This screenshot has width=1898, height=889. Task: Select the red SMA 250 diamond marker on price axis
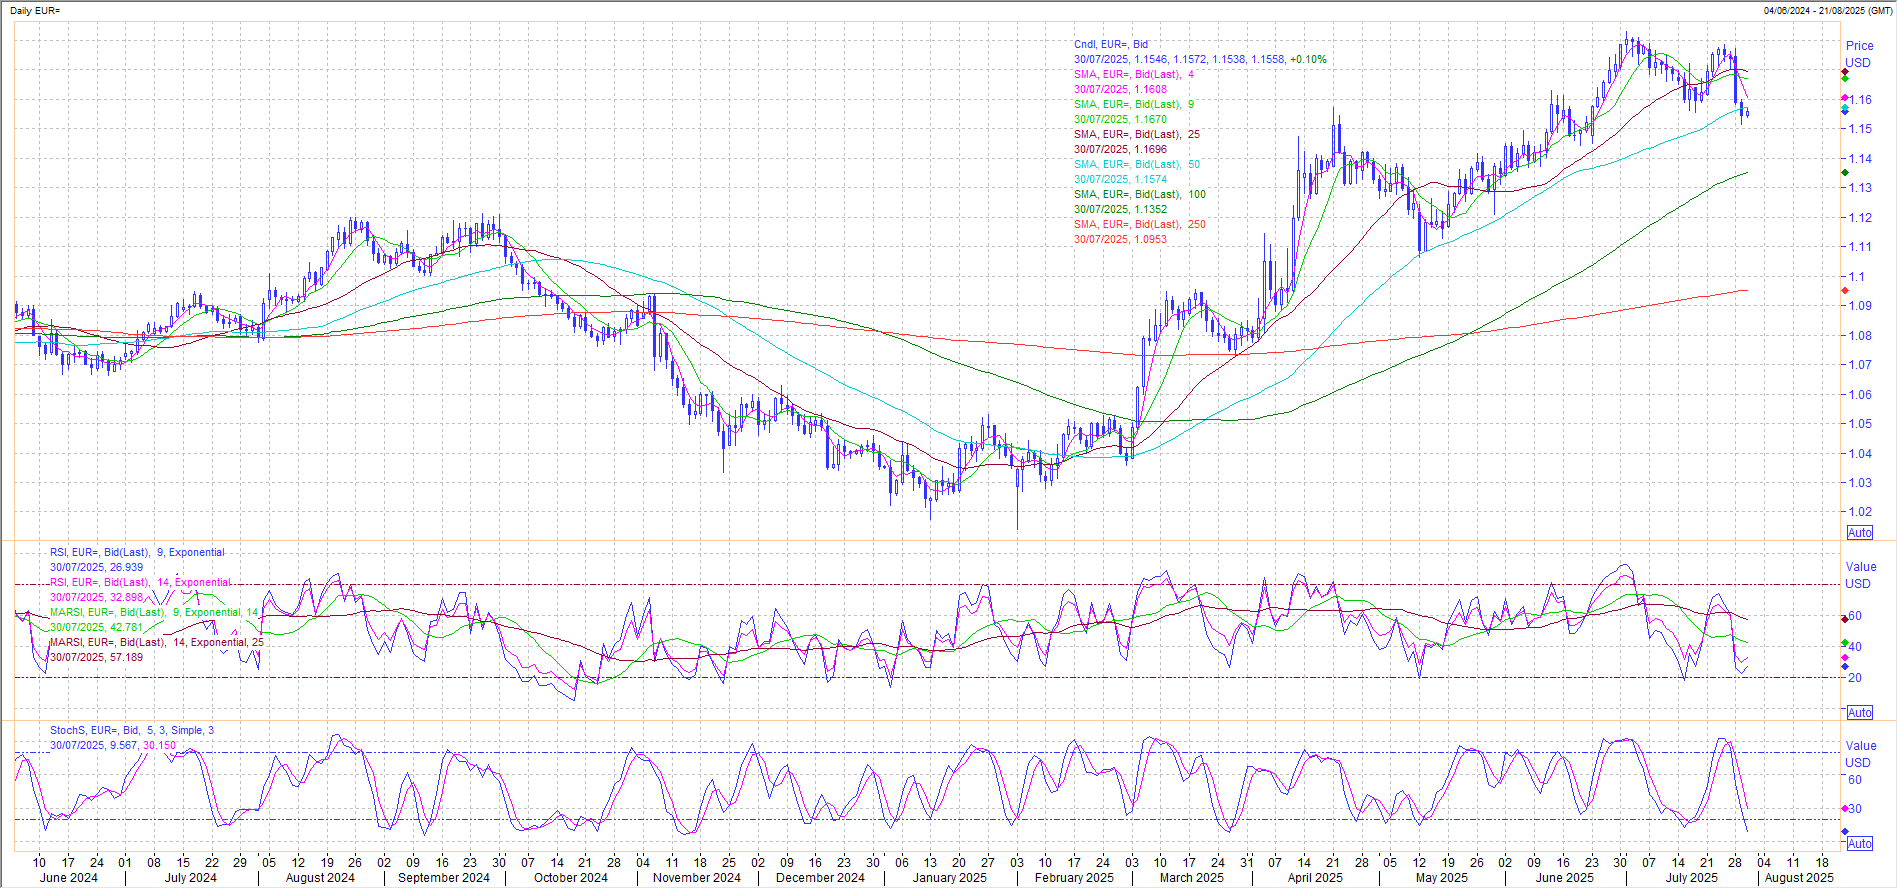pyautogui.click(x=1845, y=290)
